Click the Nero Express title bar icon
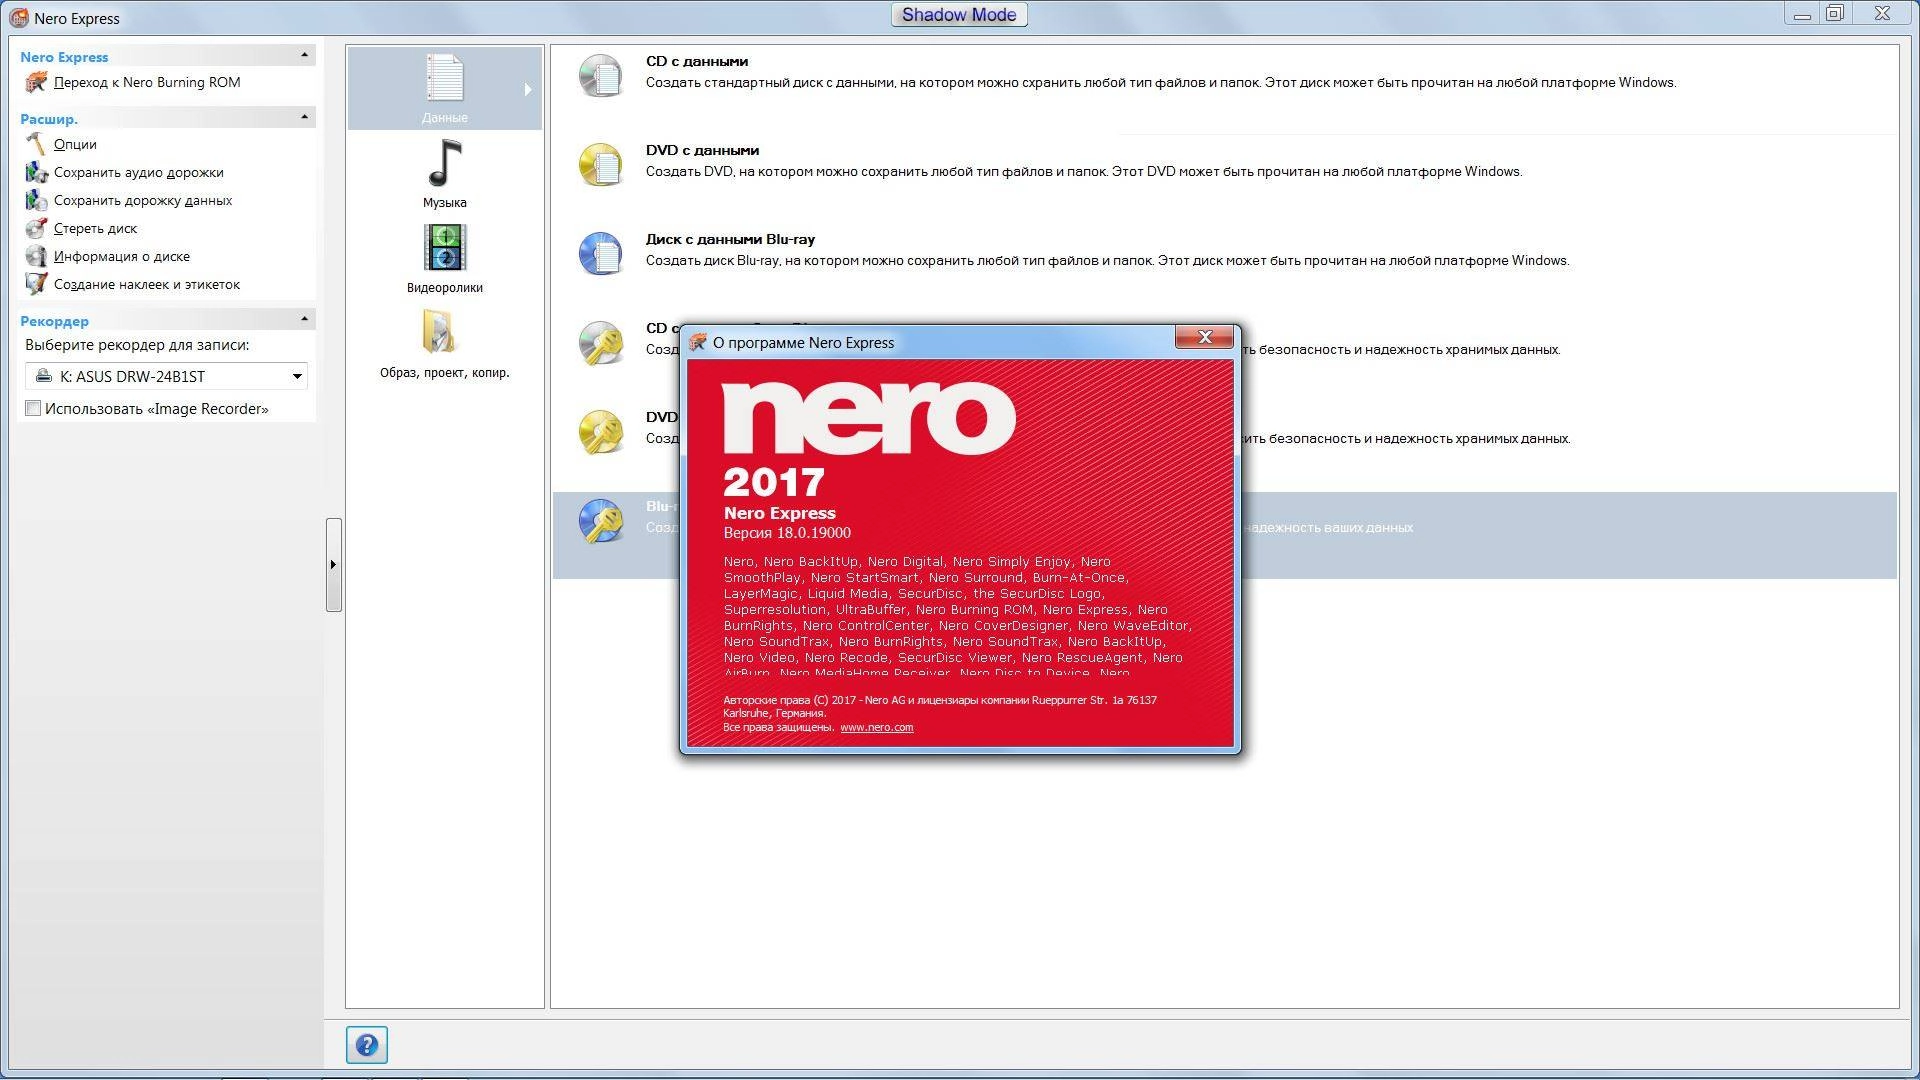The width and height of the screenshot is (1920, 1080). [x=18, y=18]
